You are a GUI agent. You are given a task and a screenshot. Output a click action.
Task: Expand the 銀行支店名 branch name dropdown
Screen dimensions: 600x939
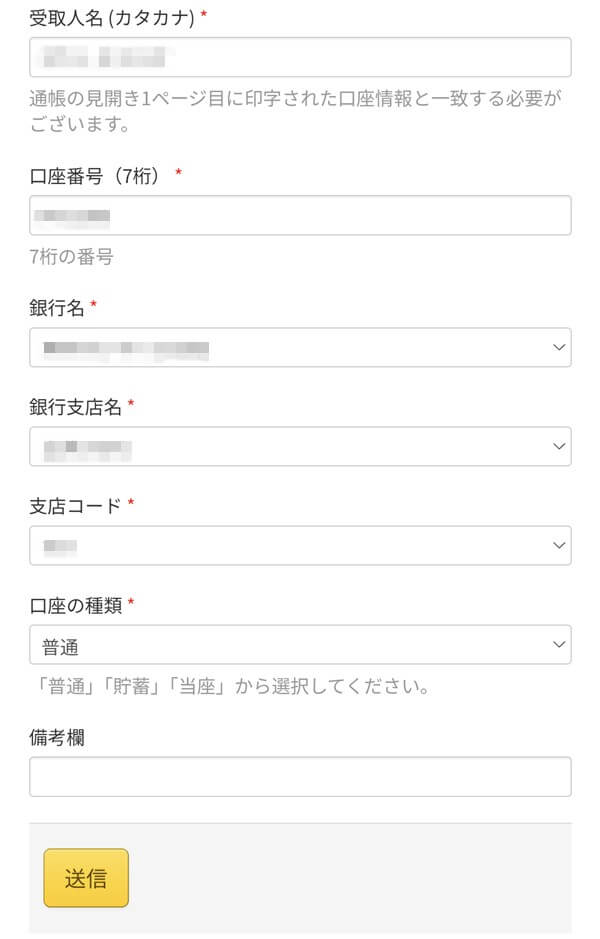point(300,446)
